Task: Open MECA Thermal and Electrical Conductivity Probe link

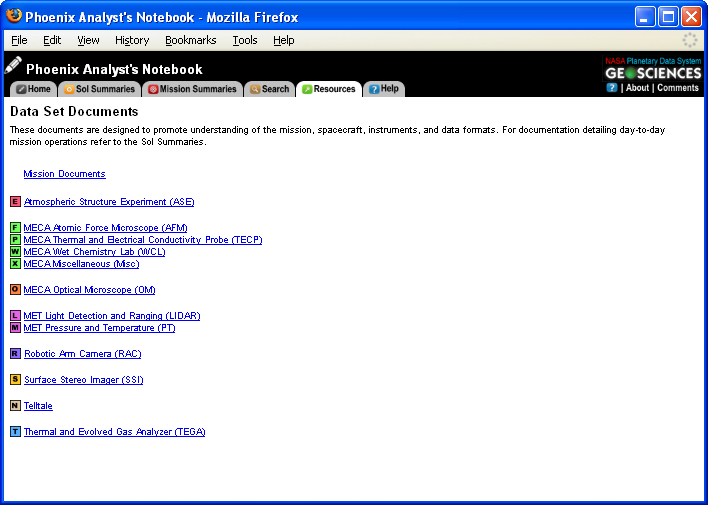Action: 143,240
